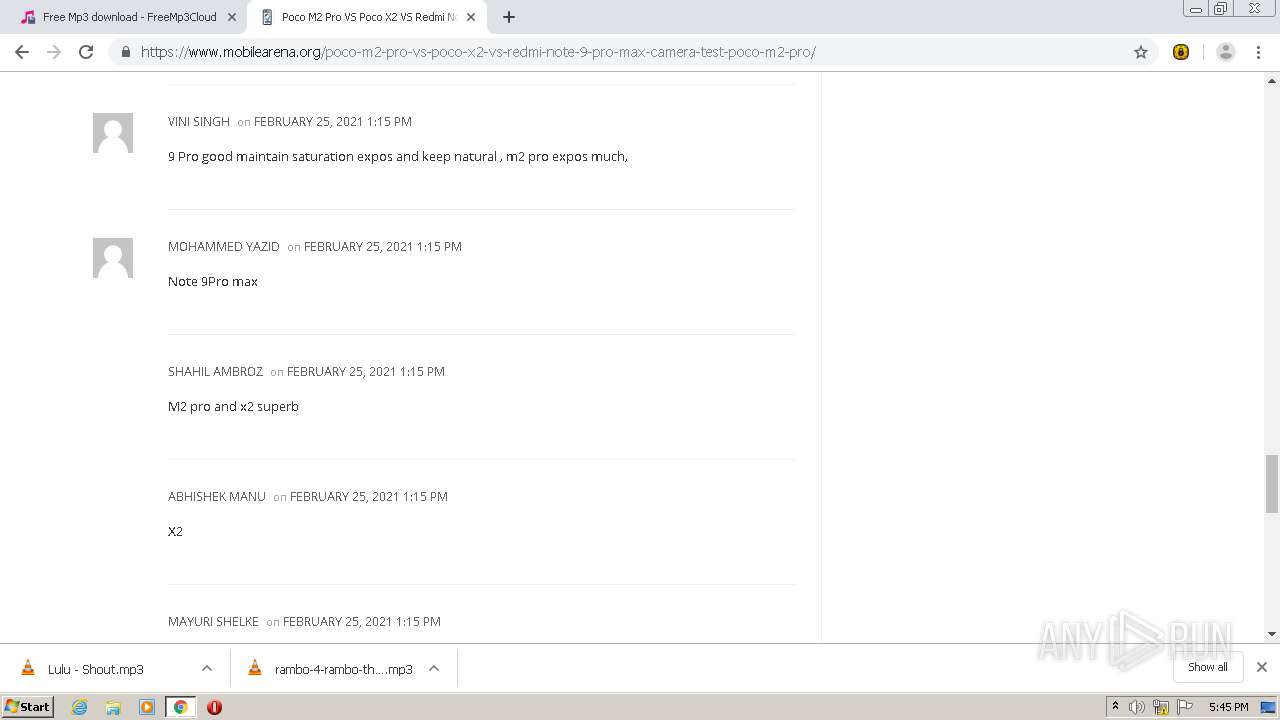Image resolution: width=1280 pixels, height=720 pixels.
Task: Switch to Free Mp3 download tab
Action: [128, 17]
